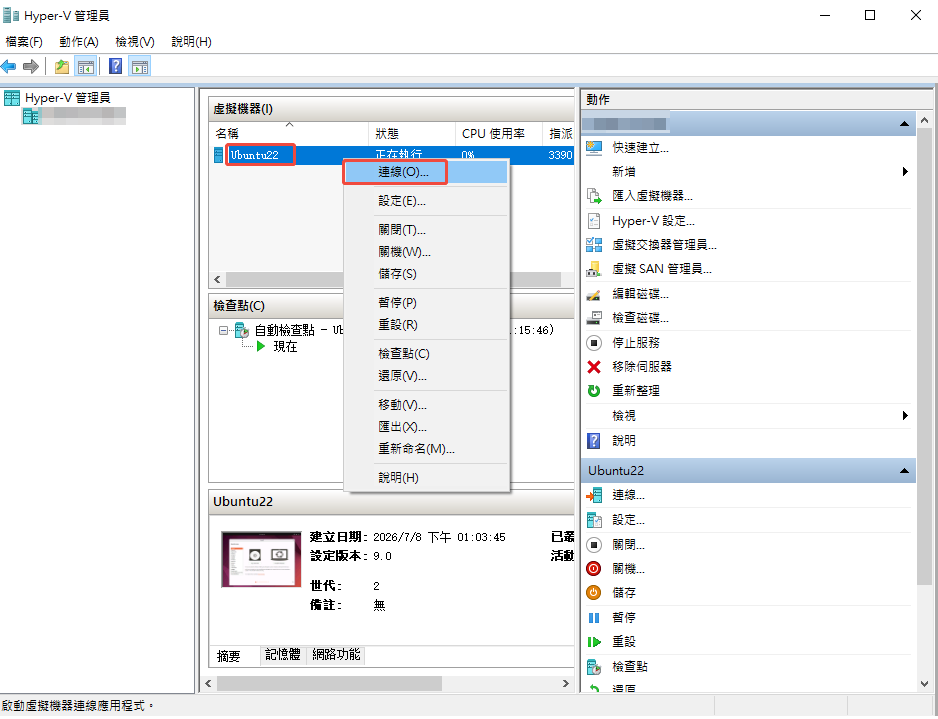938x719 pixels.
Task: Click the 檢查點 action icon in Actions pane
Action: coord(593,667)
